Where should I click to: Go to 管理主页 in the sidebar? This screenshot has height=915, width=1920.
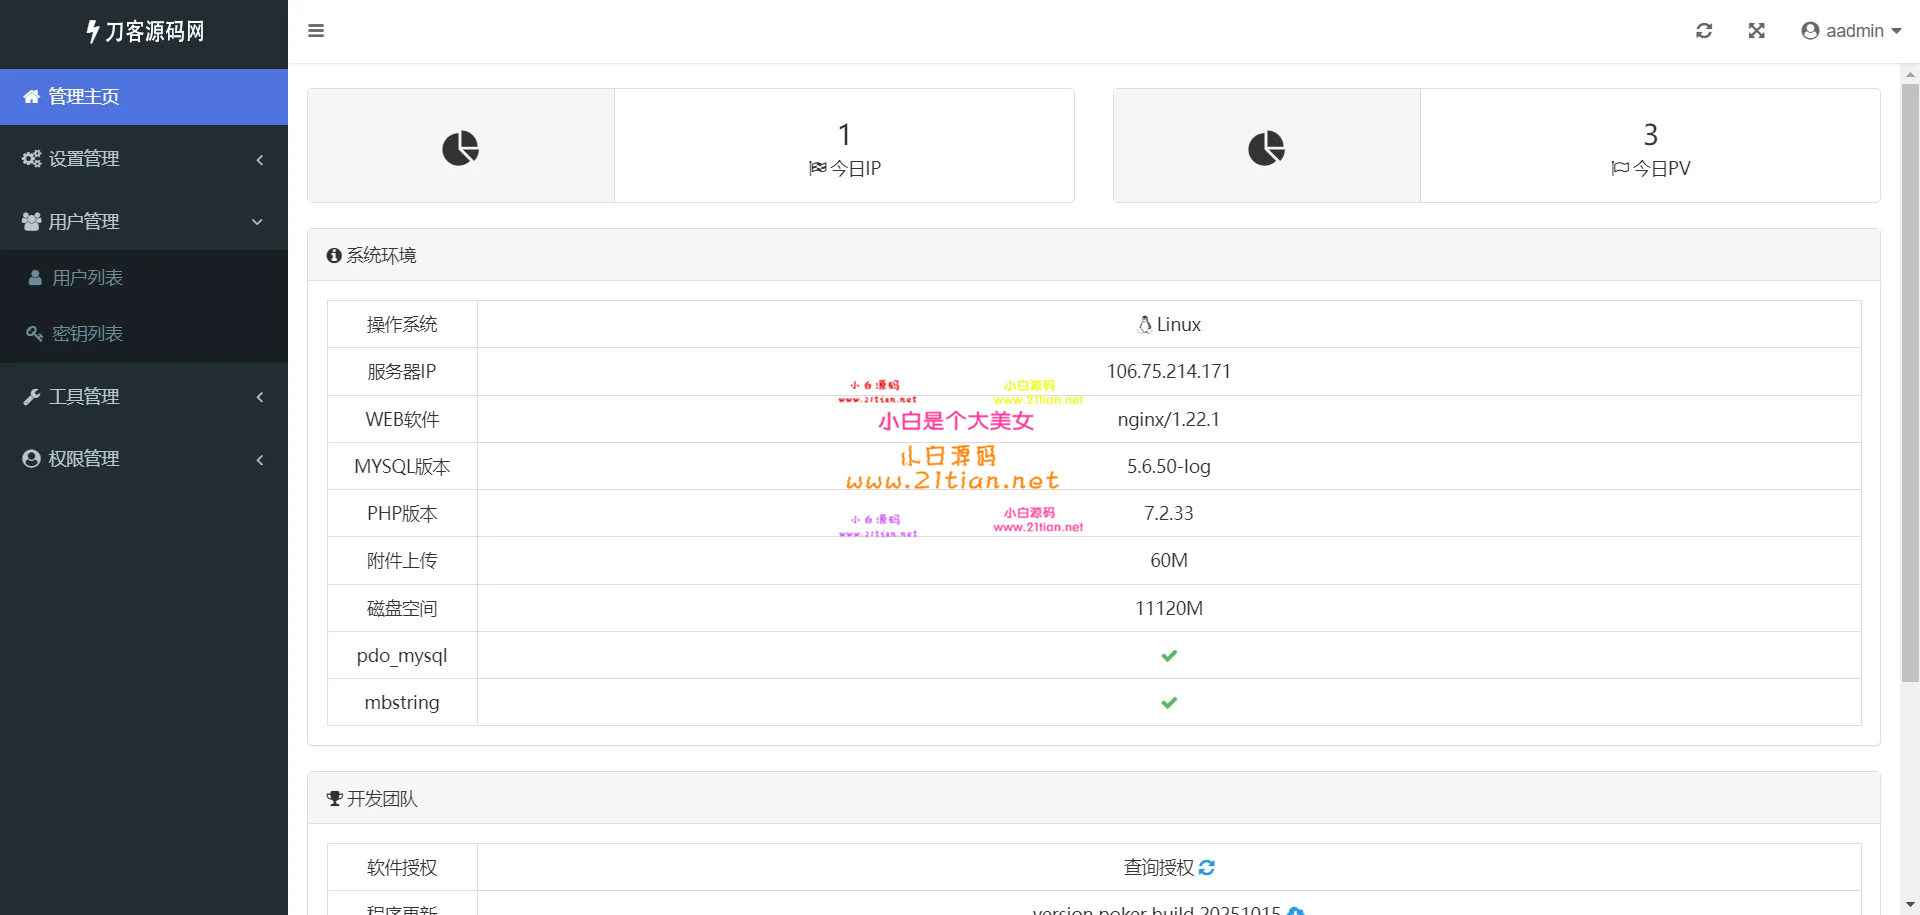pos(84,97)
